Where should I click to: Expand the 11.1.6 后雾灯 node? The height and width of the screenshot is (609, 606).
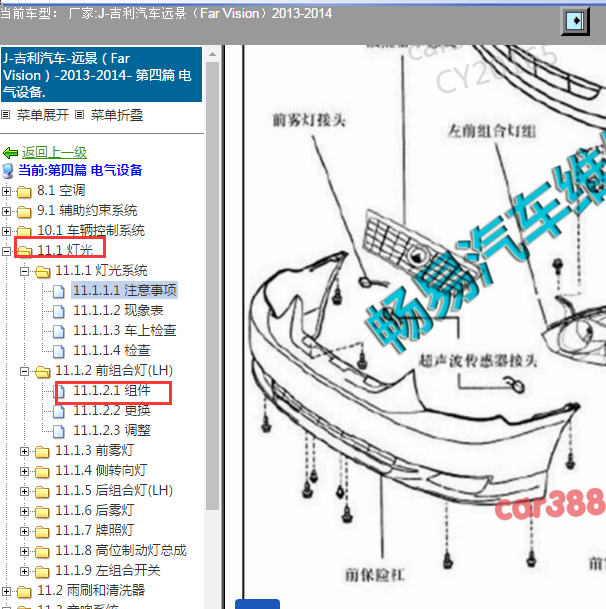pyautogui.click(x=24, y=511)
